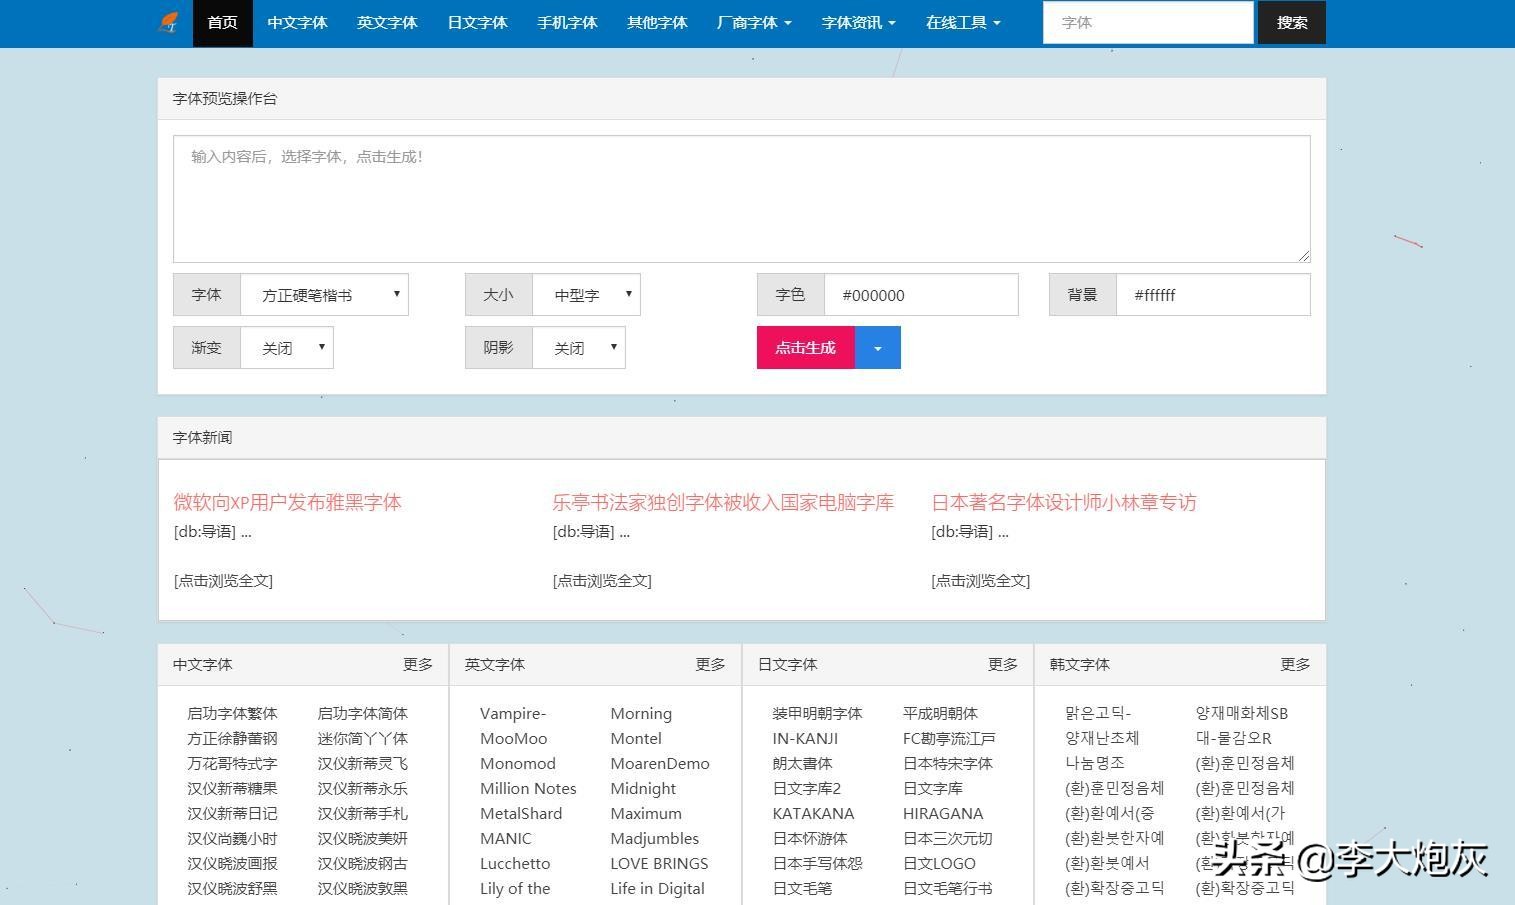Expand the arrow beside 点击生成

point(877,347)
